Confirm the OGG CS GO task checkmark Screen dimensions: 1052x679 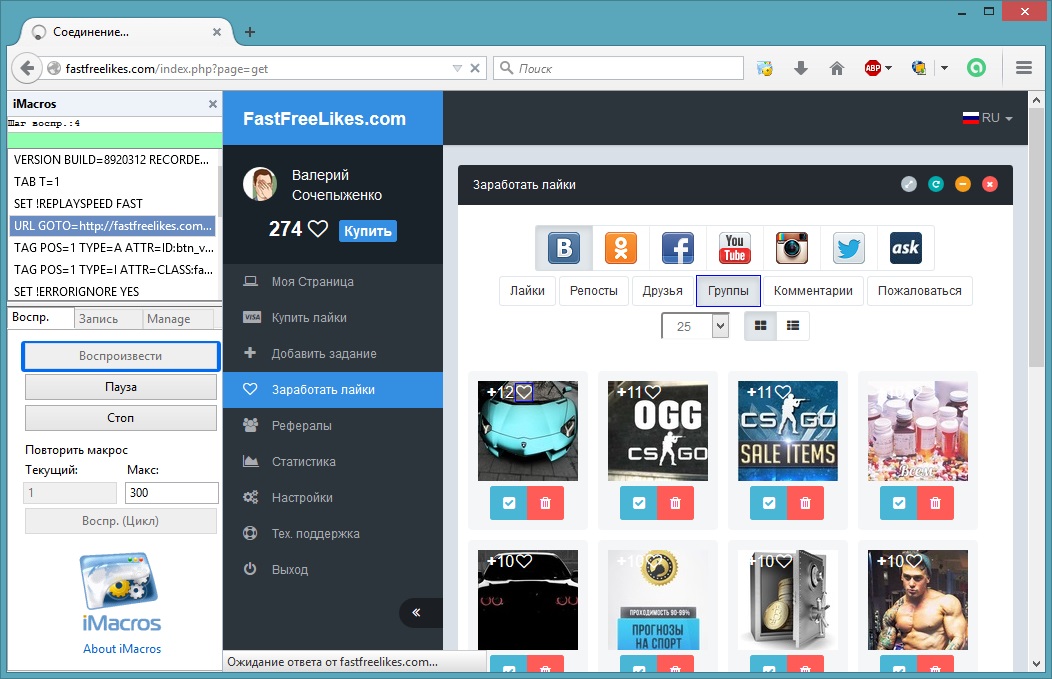coord(639,503)
